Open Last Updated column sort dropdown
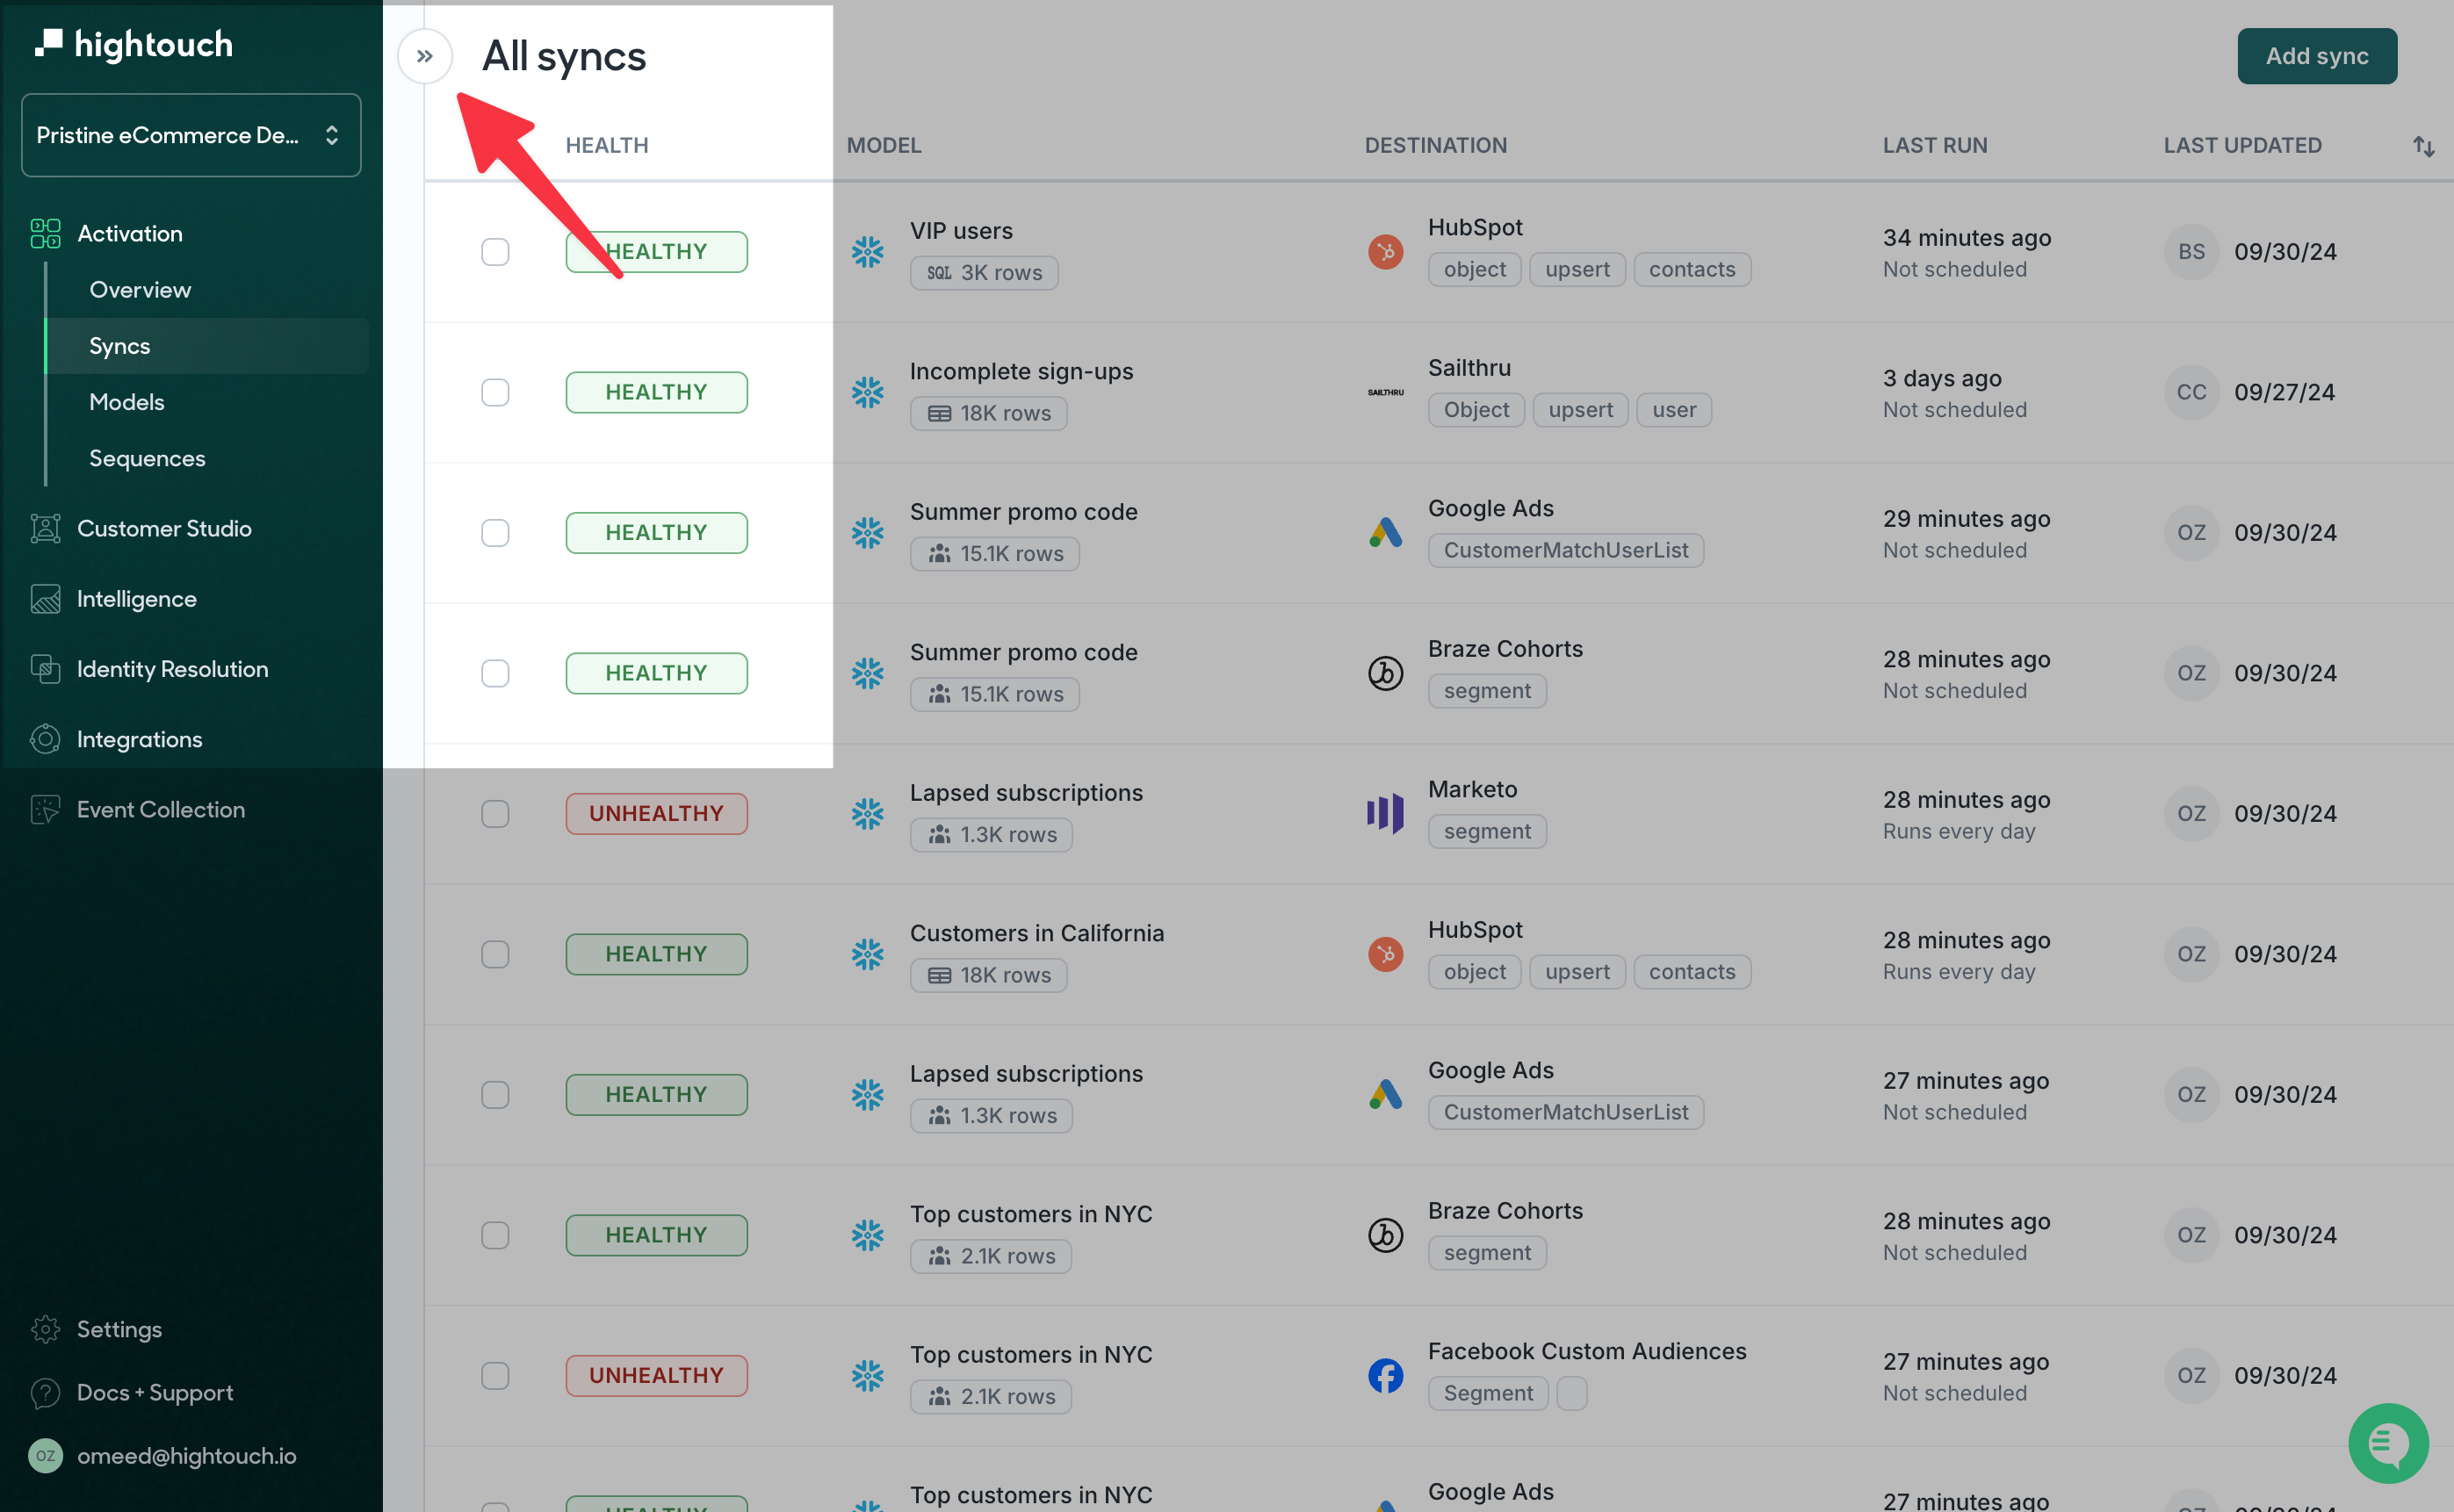Screen dimensions: 2454x1512 2424,146
